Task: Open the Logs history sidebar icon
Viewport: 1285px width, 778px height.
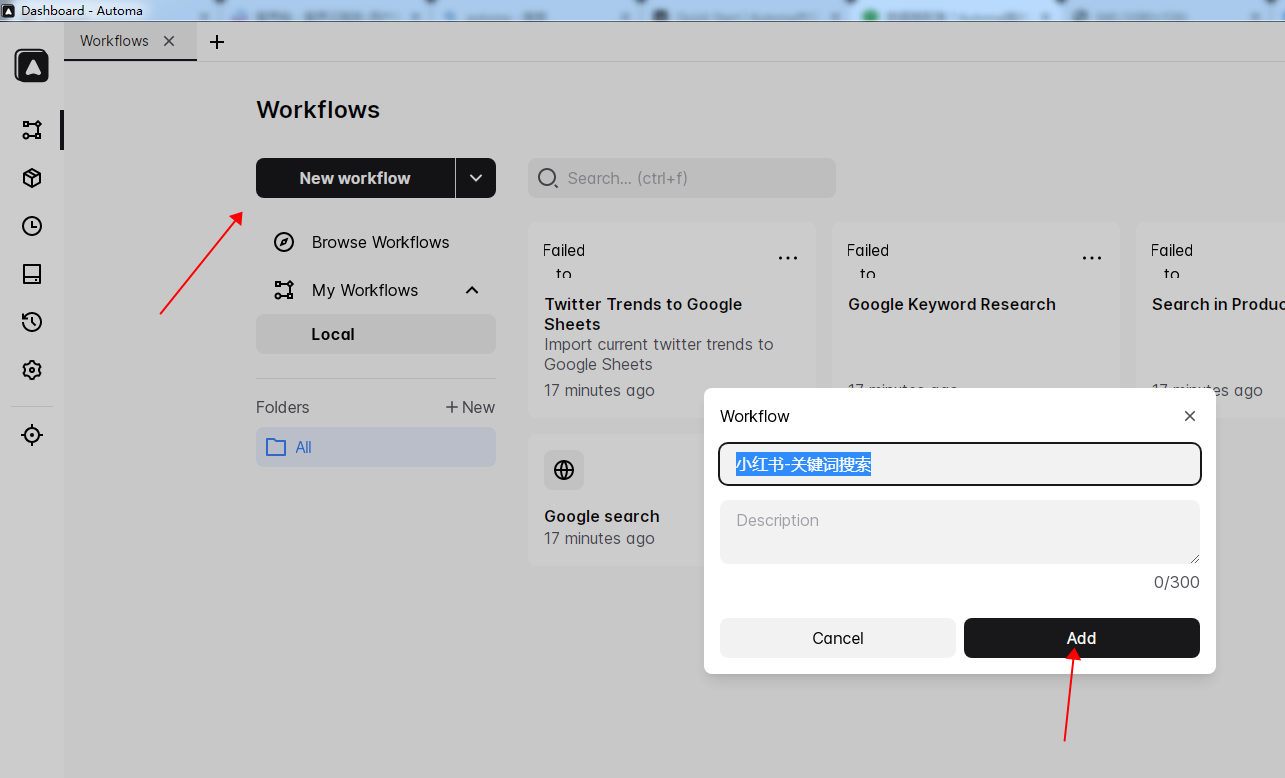Action: 32,322
